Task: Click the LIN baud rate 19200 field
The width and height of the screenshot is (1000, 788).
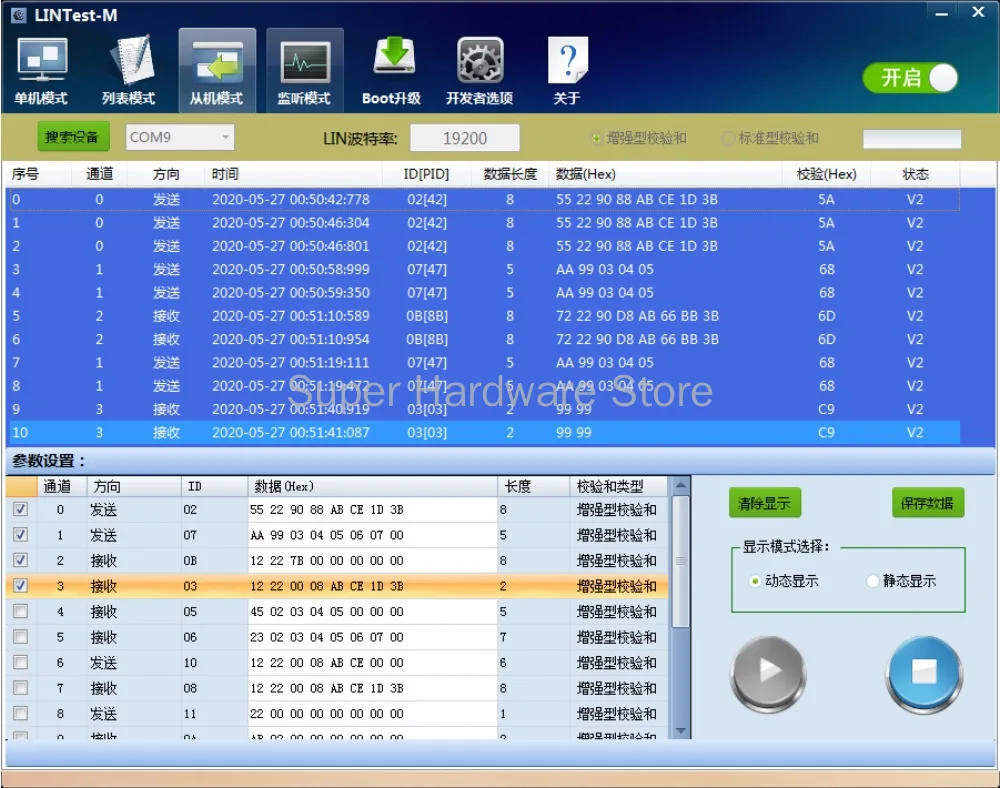Action: [465, 138]
